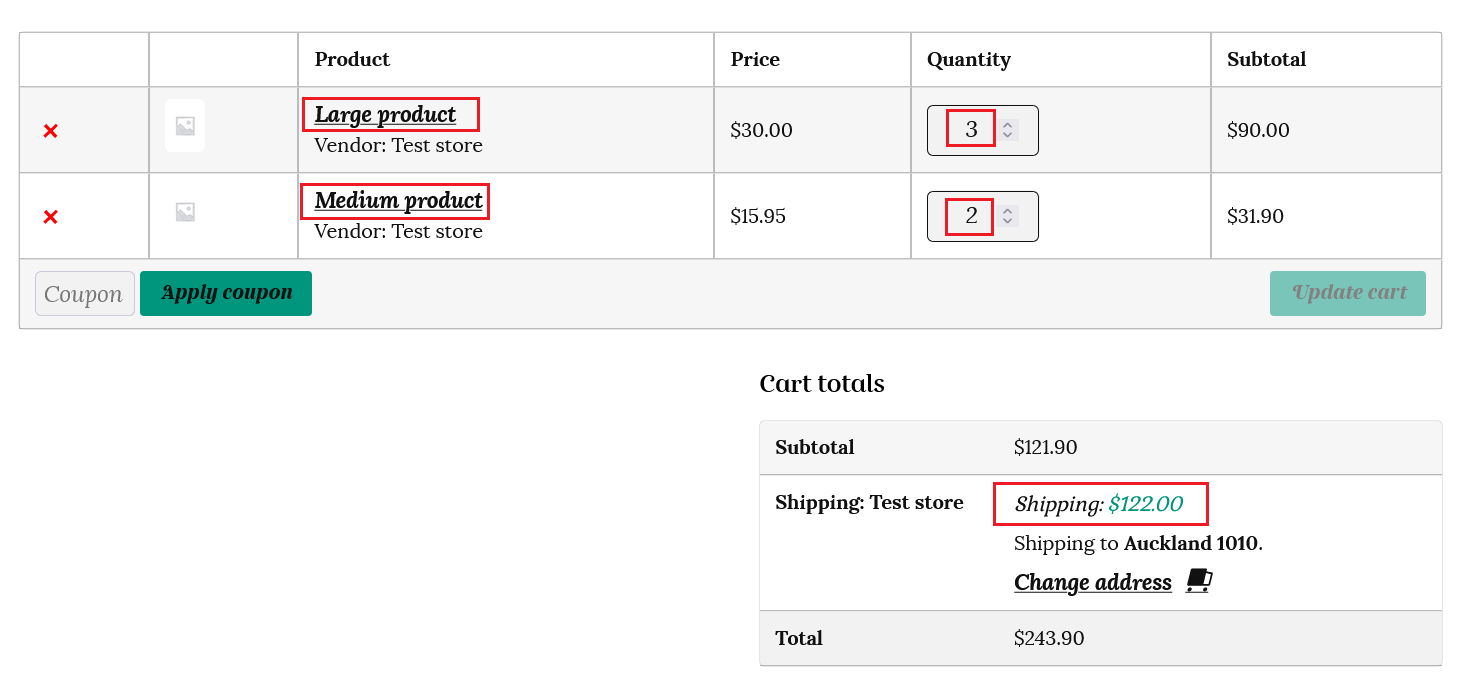
Task: Click the truck icon beside Change address
Action: tap(1199, 581)
